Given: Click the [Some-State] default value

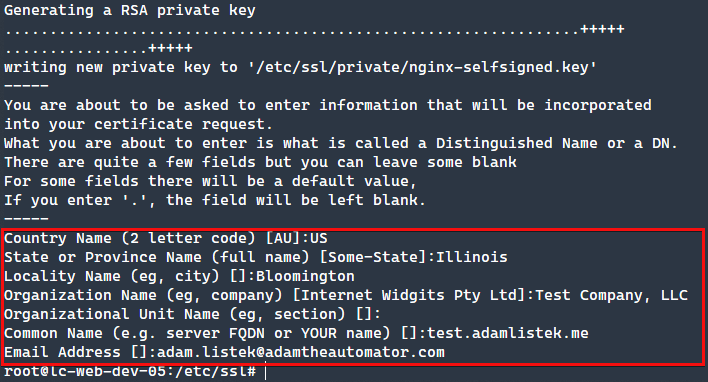Looking at the screenshot, I should [373, 257].
